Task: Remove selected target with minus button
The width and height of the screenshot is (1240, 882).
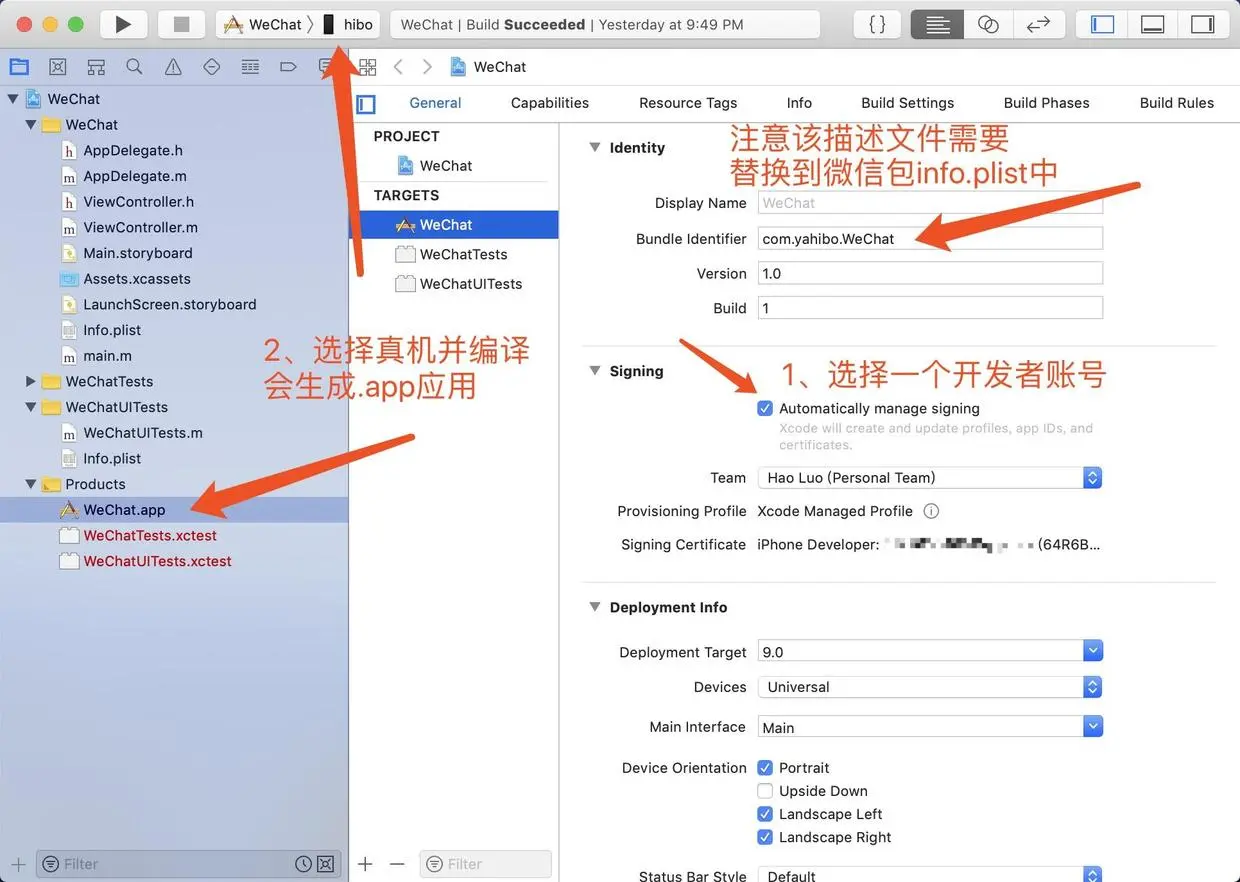Action: pos(397,864)
